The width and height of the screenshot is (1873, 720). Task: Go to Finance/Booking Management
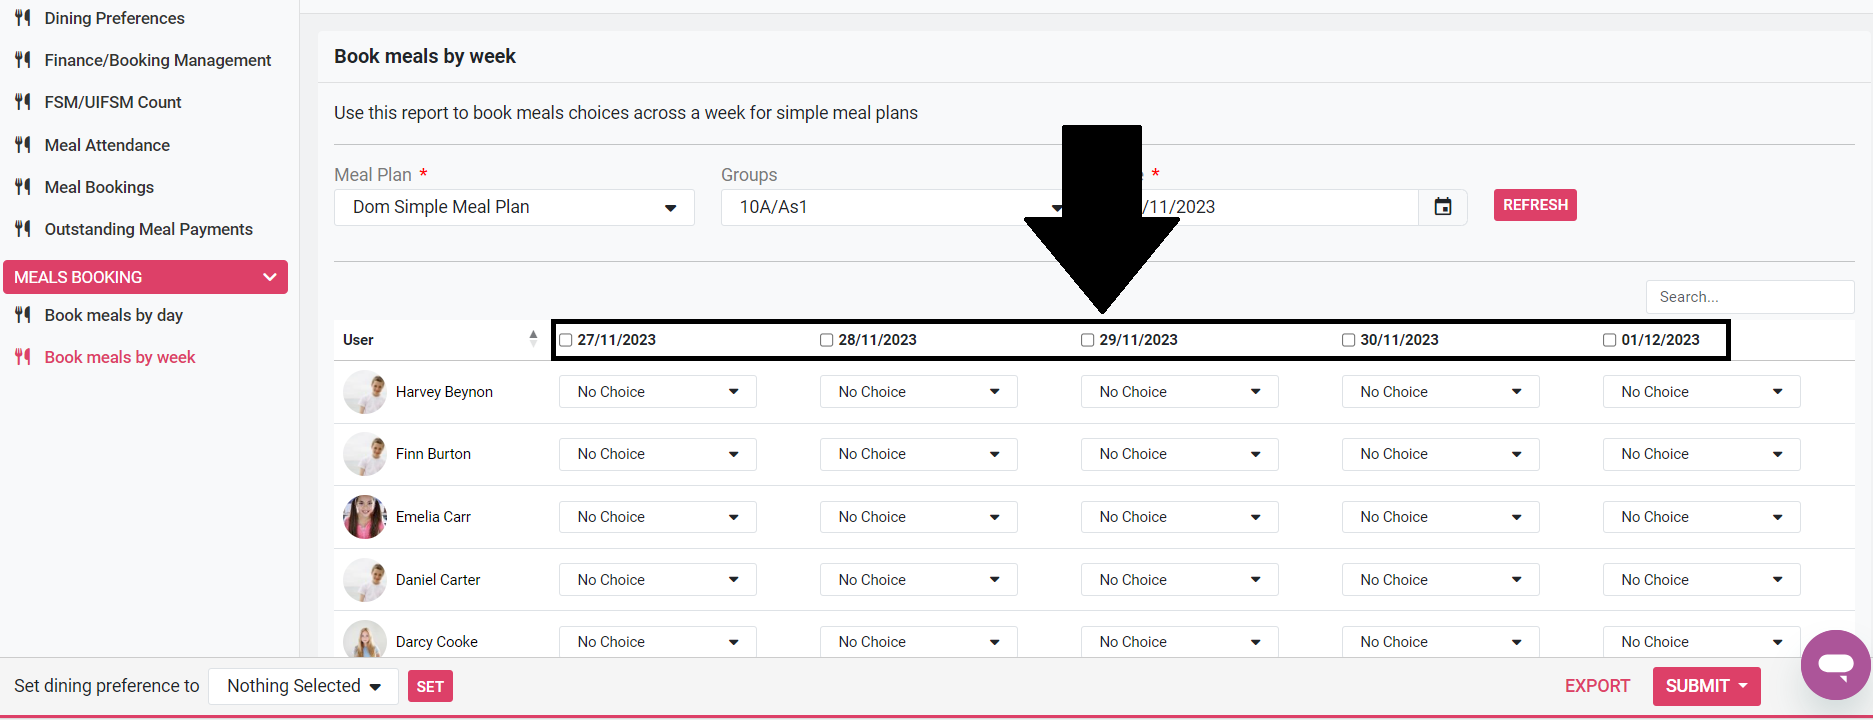pyautogui.click(x=157, y=60)
